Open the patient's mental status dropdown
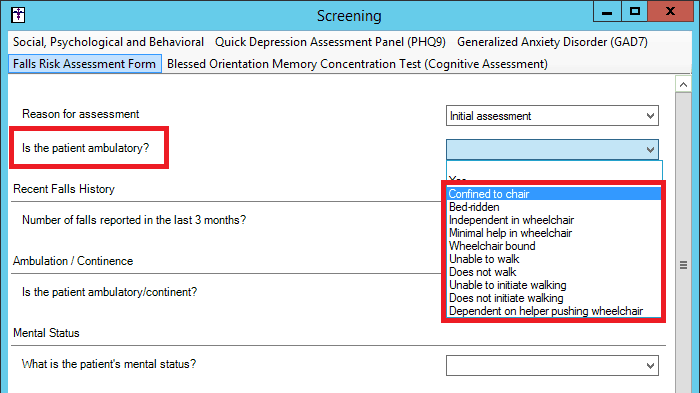This screenshot has height=393, width=700. 552,366
